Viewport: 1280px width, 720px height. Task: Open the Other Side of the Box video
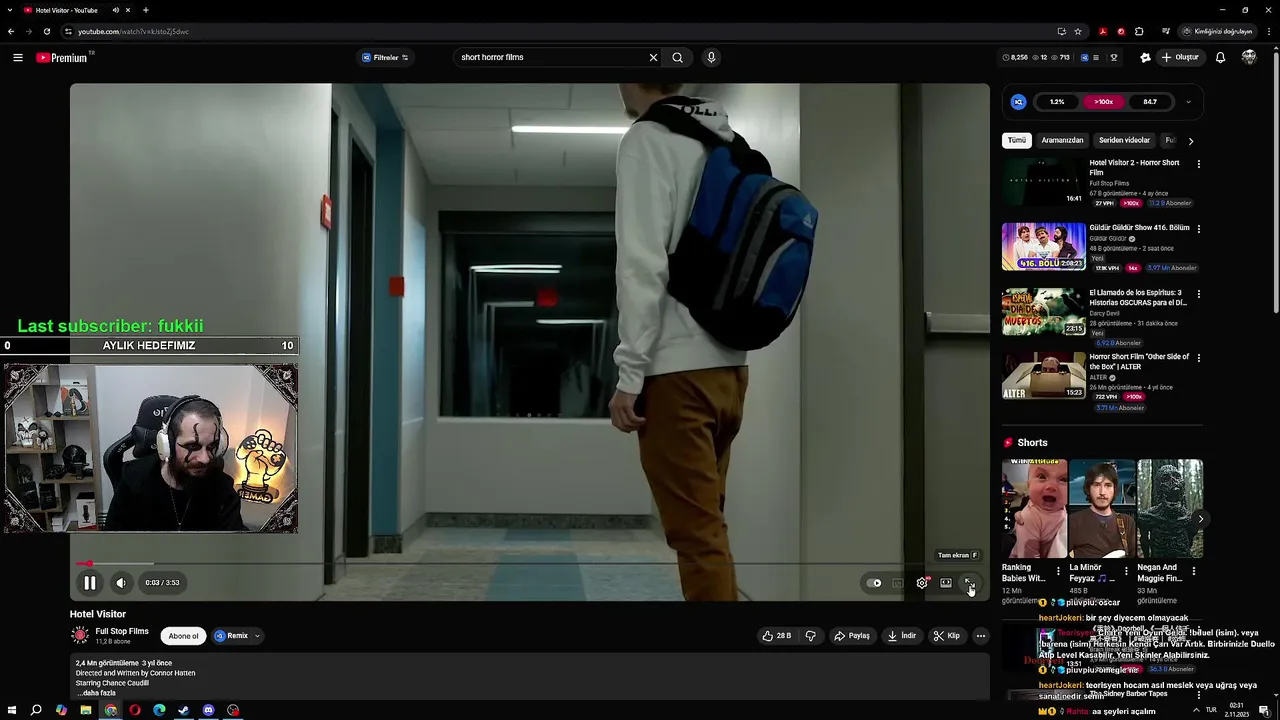pos(1044,376)
